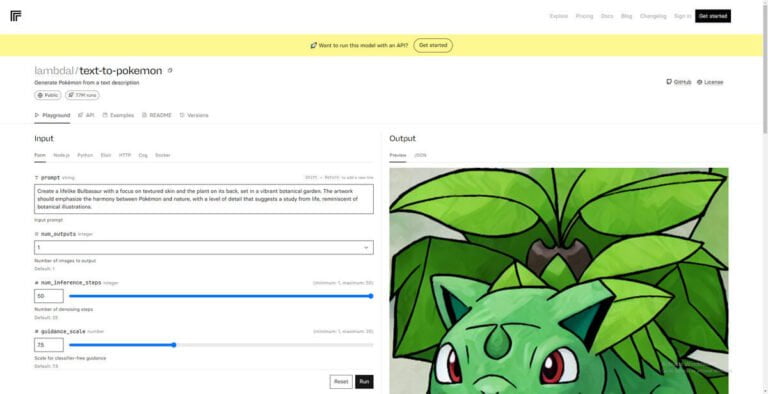Open the GitHub repository link
Viewport: 768px width, 394px height.
point(679,82)
